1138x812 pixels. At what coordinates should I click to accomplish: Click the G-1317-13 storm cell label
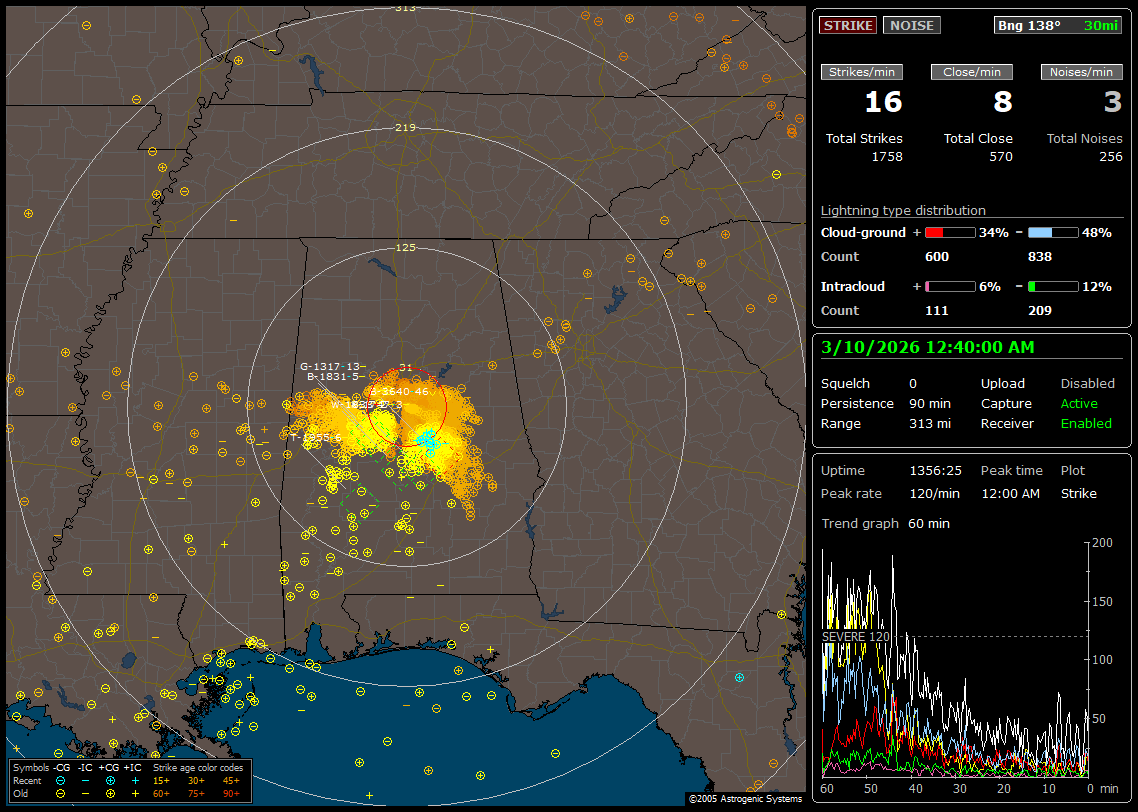330,366
